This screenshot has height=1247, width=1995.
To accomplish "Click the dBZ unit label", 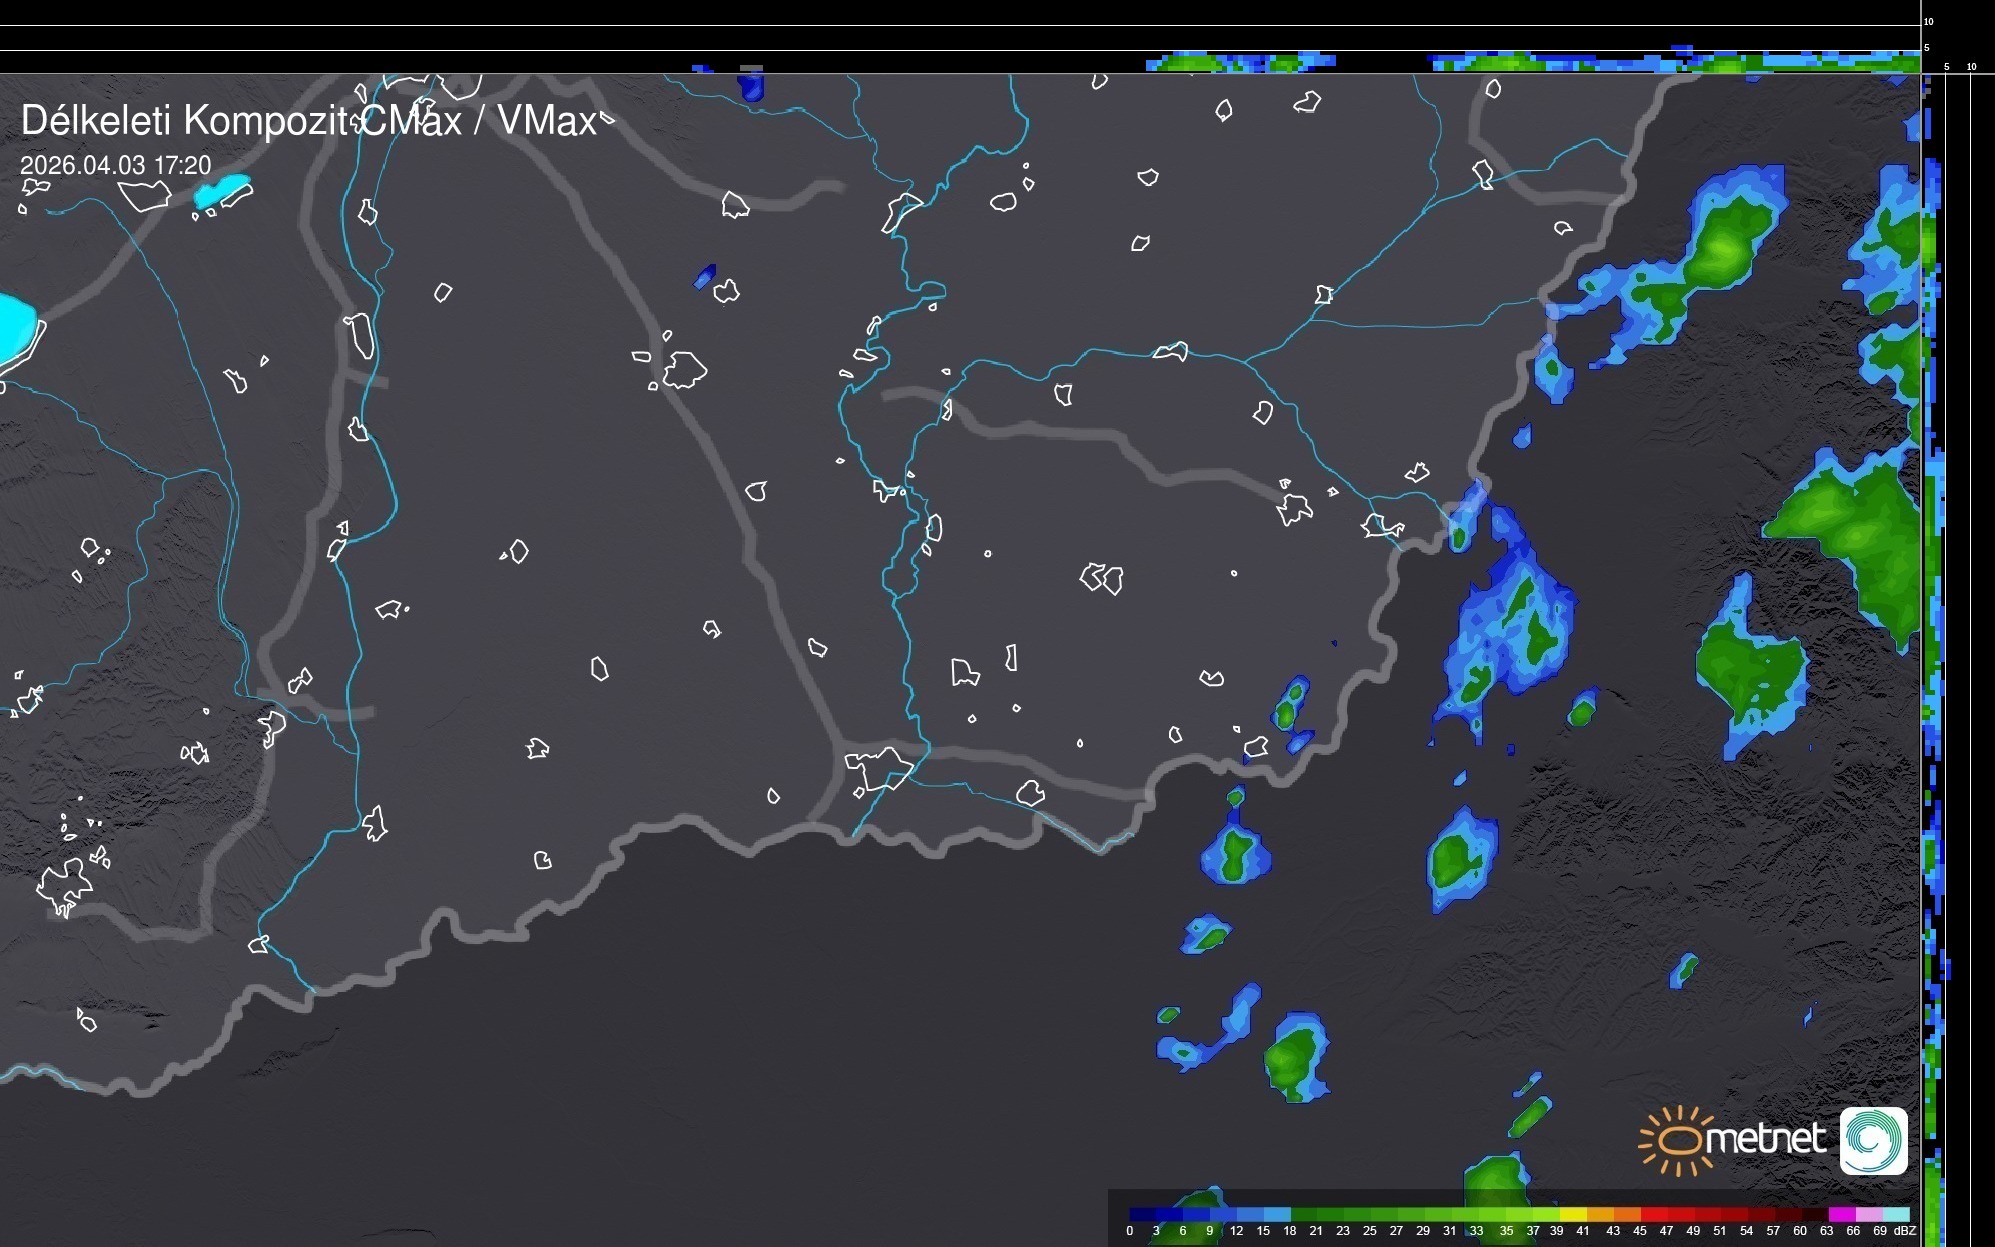I will pyautogui.click(x=1905, y=1231).
